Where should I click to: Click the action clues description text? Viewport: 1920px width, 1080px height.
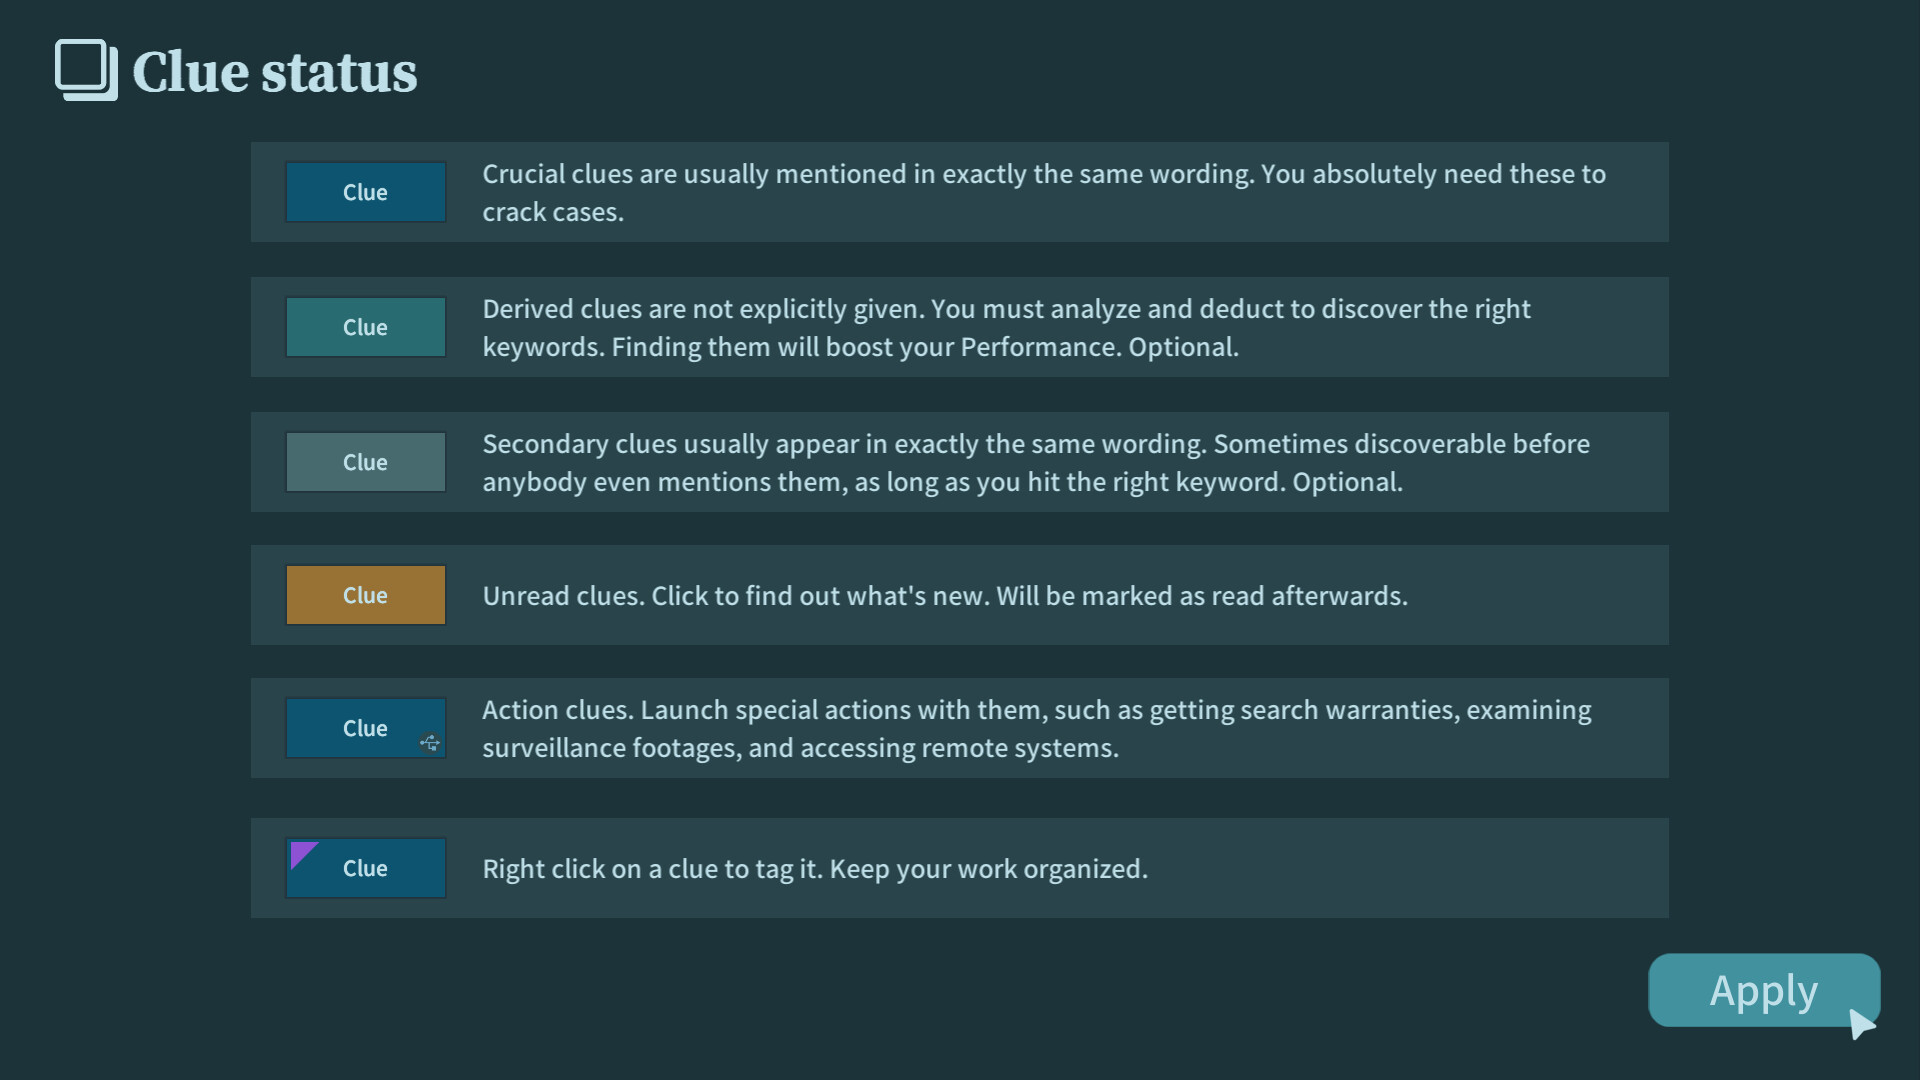[1036, 728]
